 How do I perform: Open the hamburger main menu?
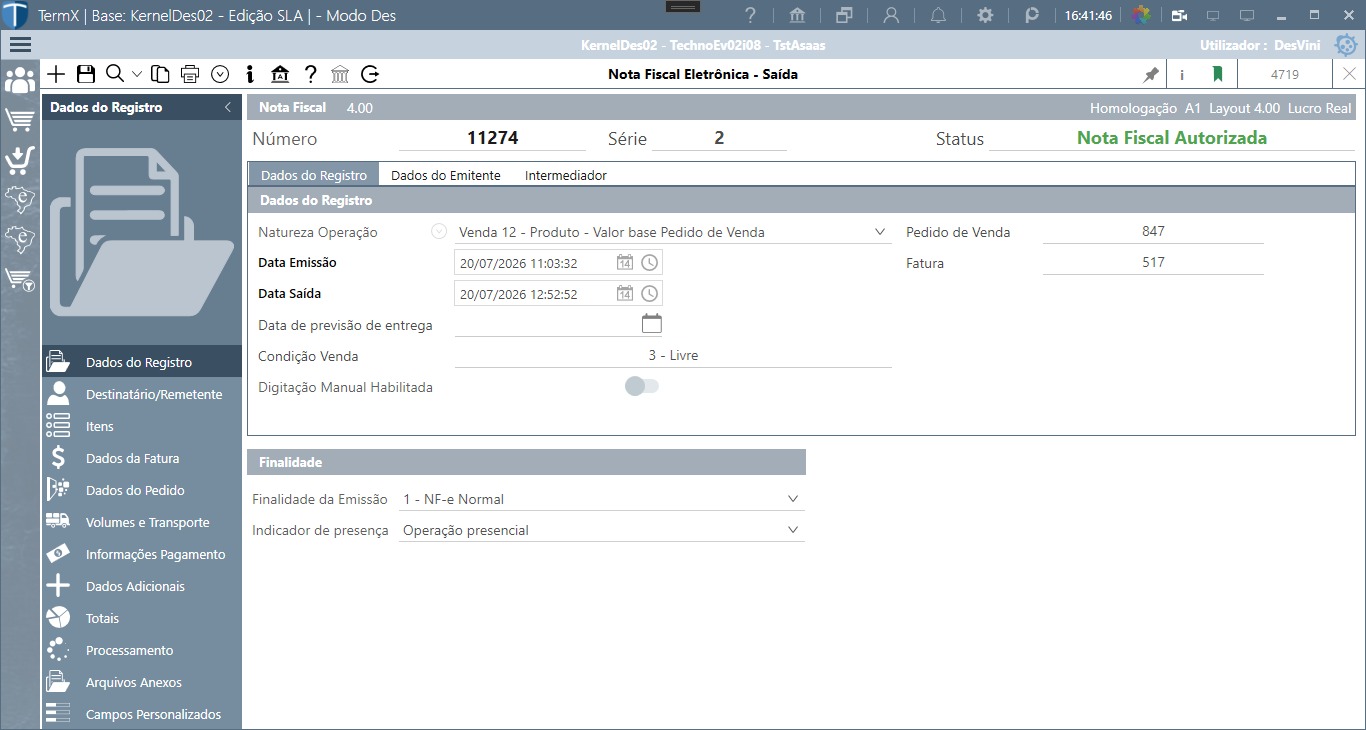tap(20, 45)
